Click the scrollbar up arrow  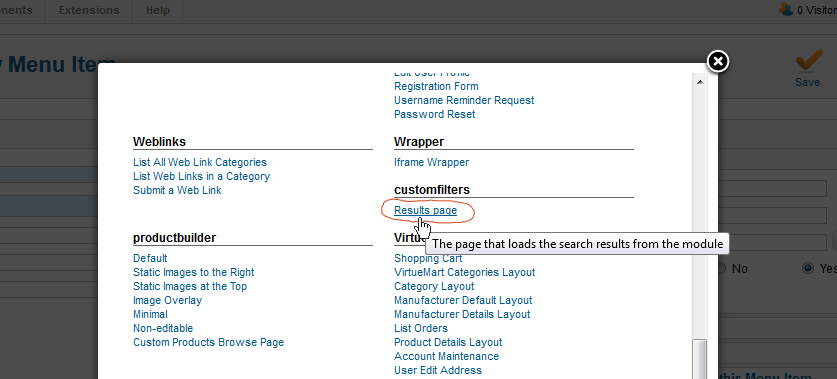(700, 82)
